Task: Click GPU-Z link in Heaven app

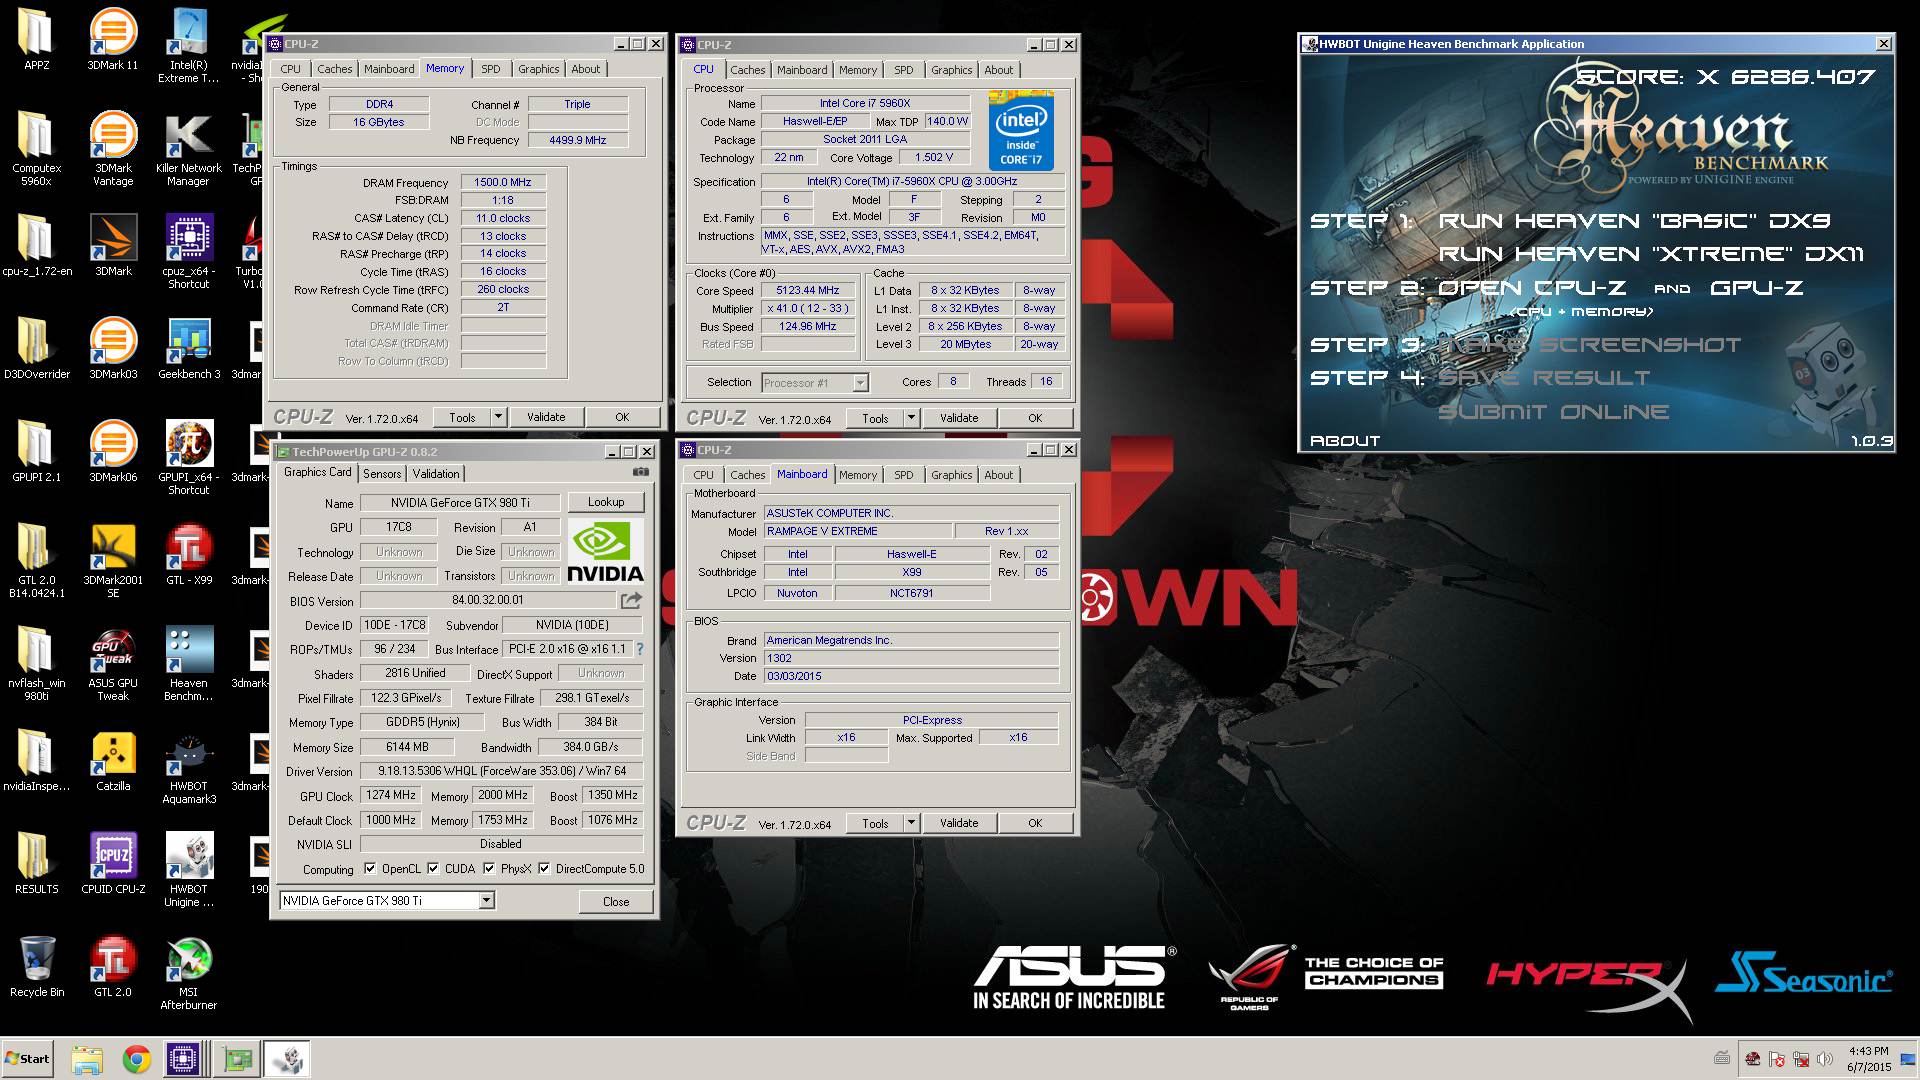Action: [1757, 288]
